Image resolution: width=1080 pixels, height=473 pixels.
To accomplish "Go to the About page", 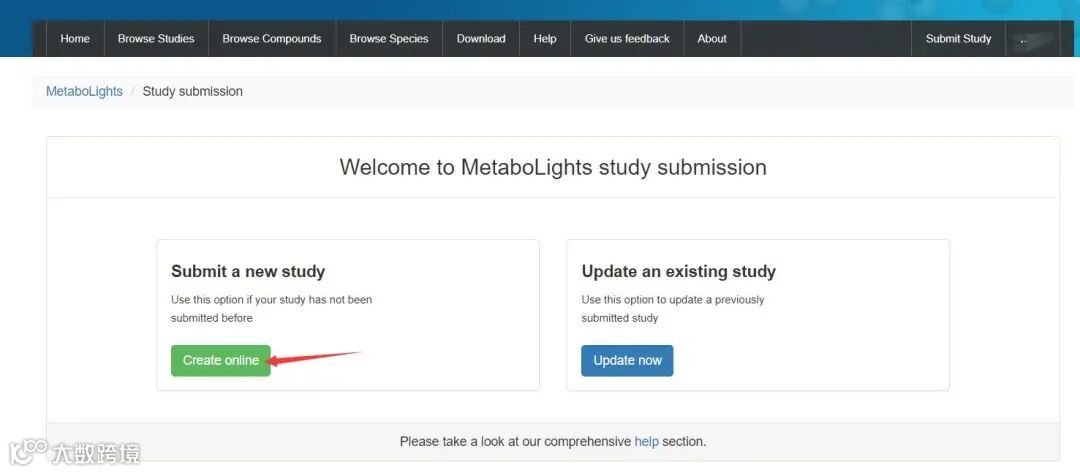I will click(x=712, y=39).
